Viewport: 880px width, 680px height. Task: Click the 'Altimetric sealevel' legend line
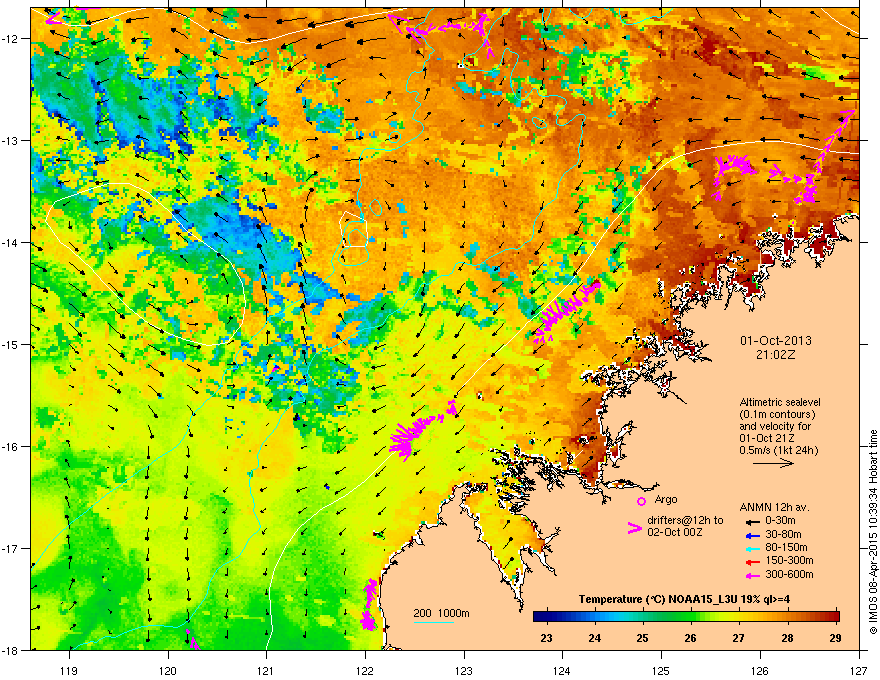pyautogui.click(x=780, y=402)
